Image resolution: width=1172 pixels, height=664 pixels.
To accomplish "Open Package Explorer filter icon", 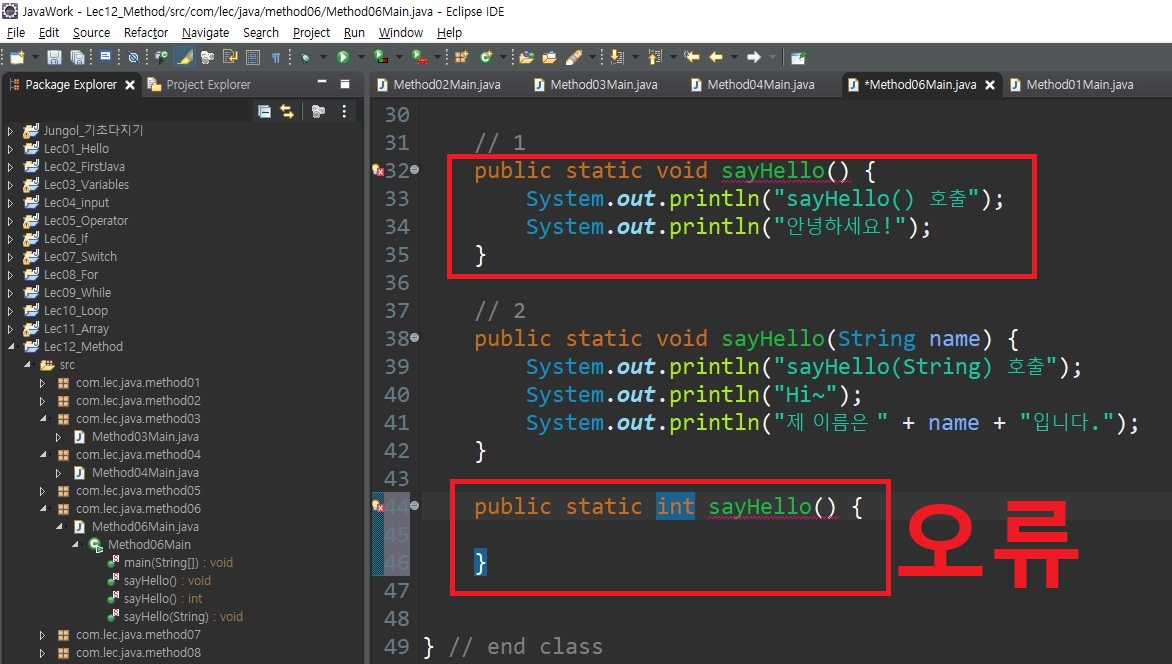I will coord(318,111).
